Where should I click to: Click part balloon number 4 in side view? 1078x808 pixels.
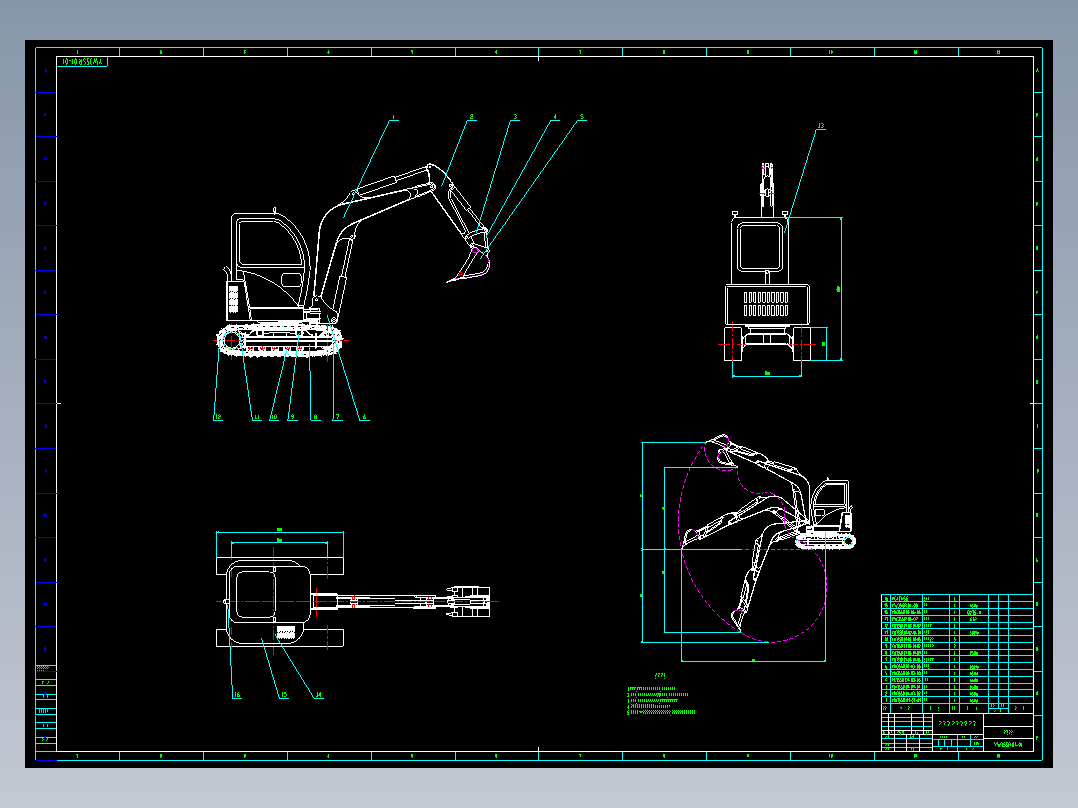point(555,117)
